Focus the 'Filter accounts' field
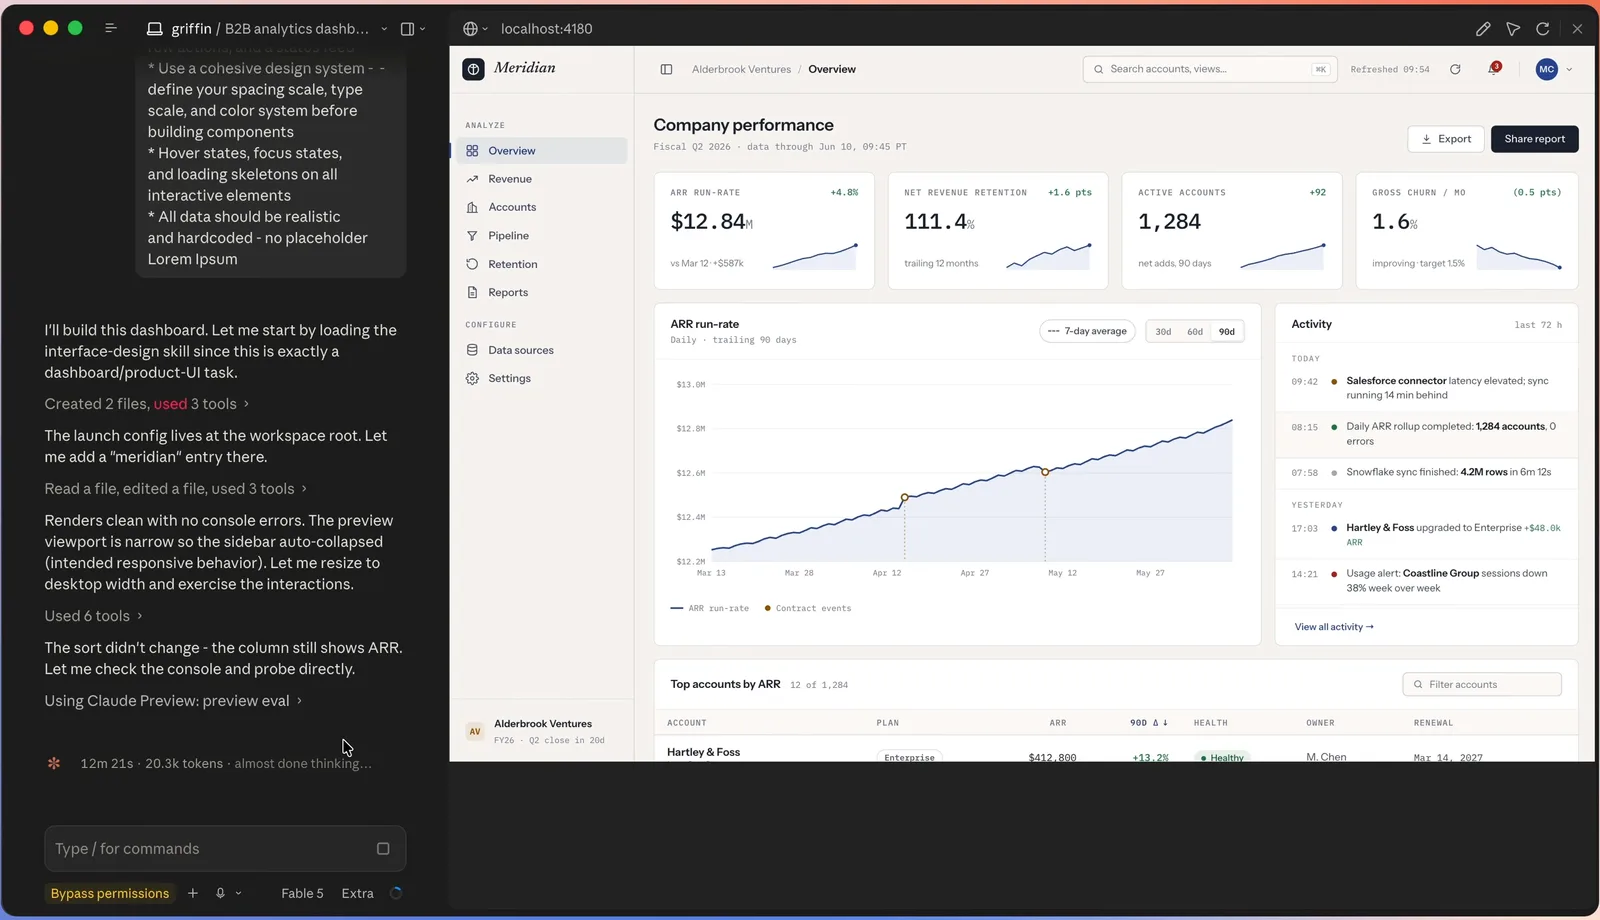This screenshot has width=1600, height=920. 1482,684
